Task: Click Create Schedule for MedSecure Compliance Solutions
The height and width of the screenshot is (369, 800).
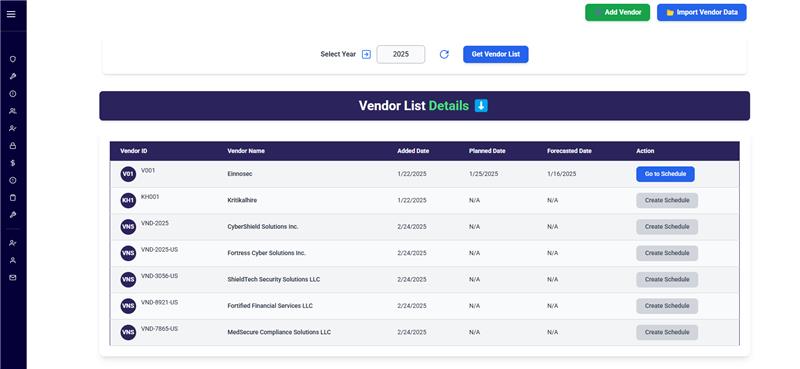Action: [x=667, y=332]
